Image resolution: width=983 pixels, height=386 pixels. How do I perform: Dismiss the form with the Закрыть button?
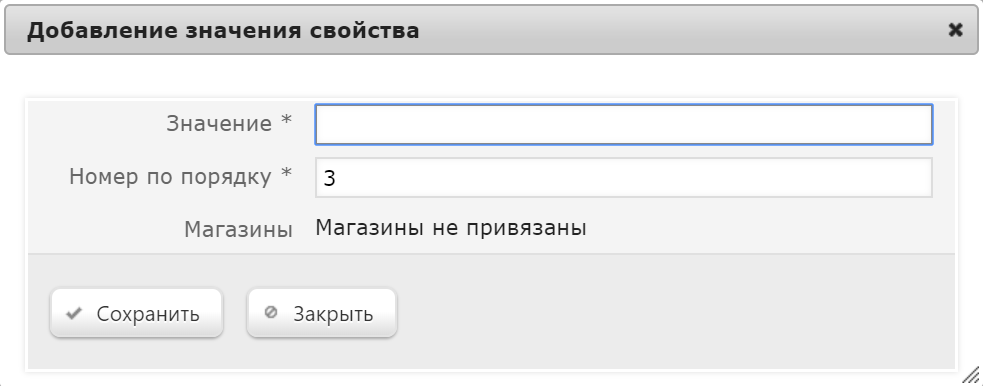point(322,313)
